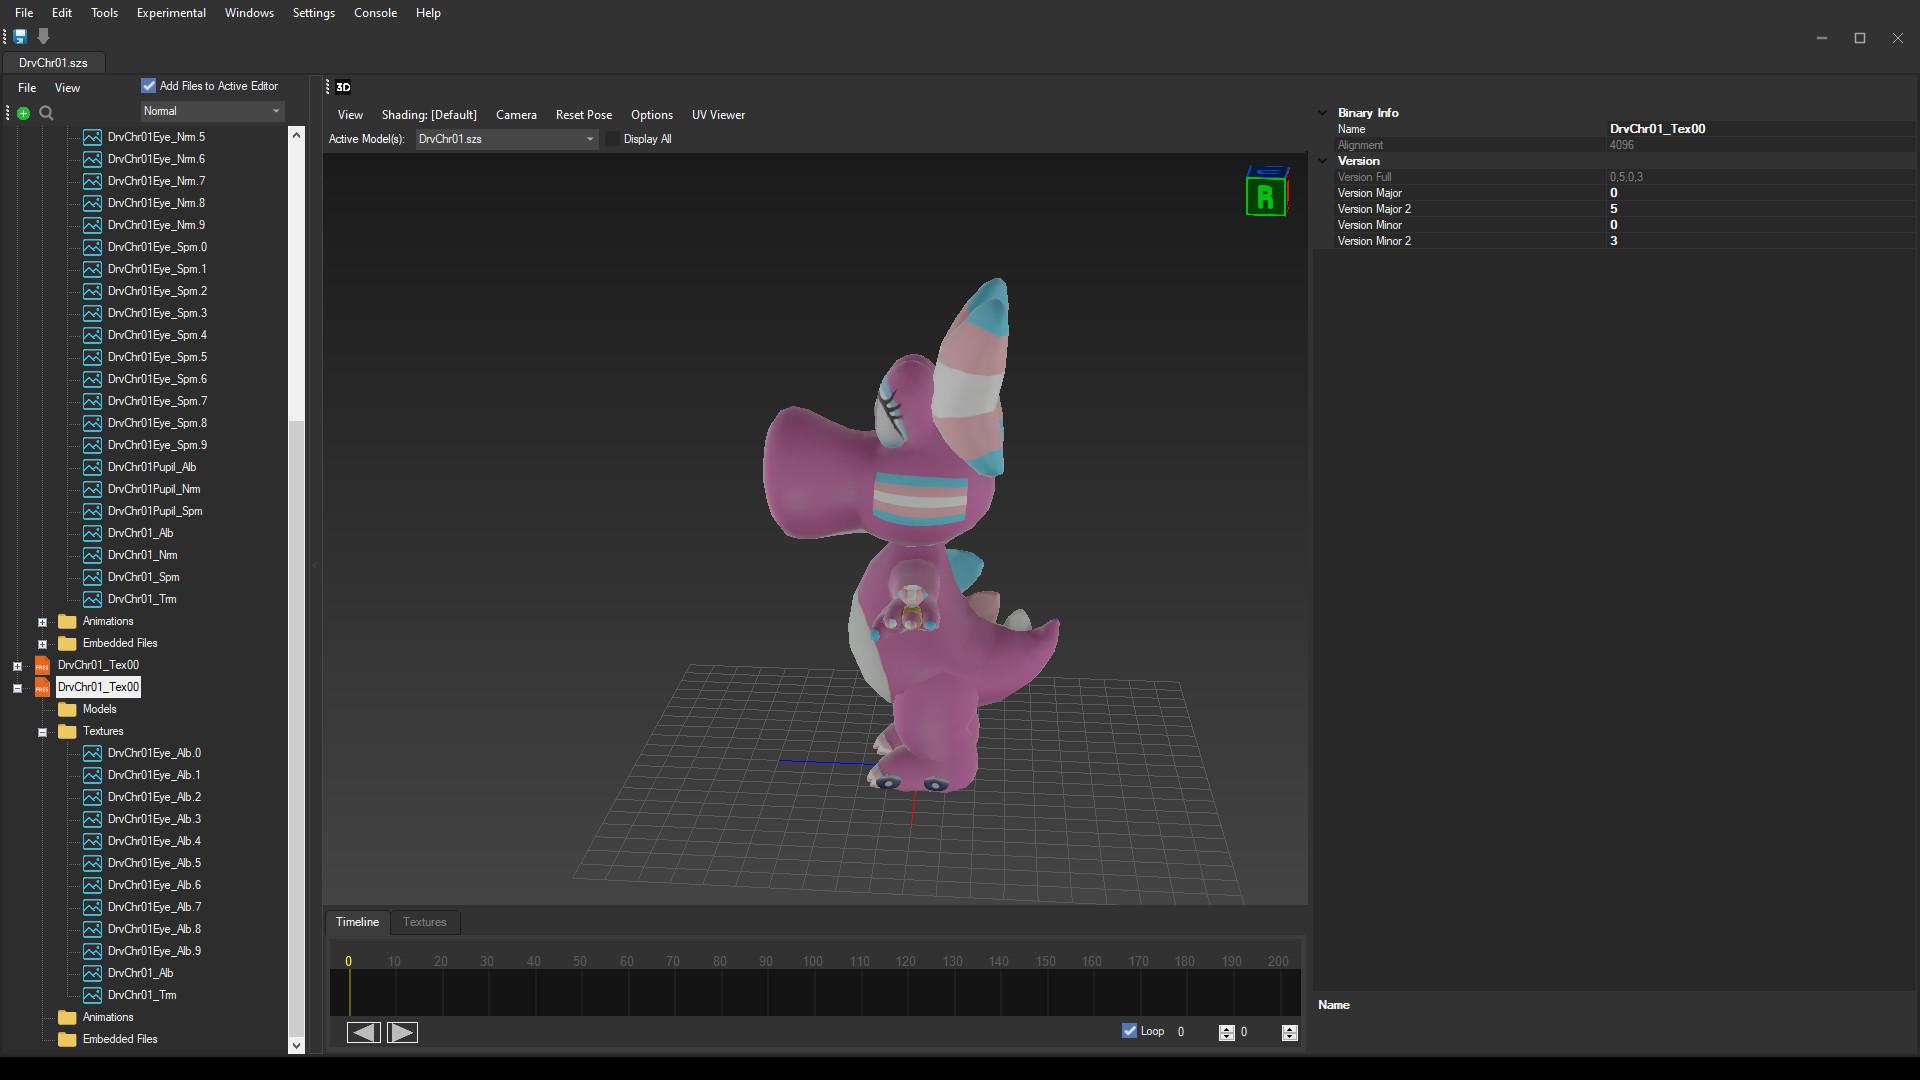Open the Active Model(s) dropdown

pos(589,139)
